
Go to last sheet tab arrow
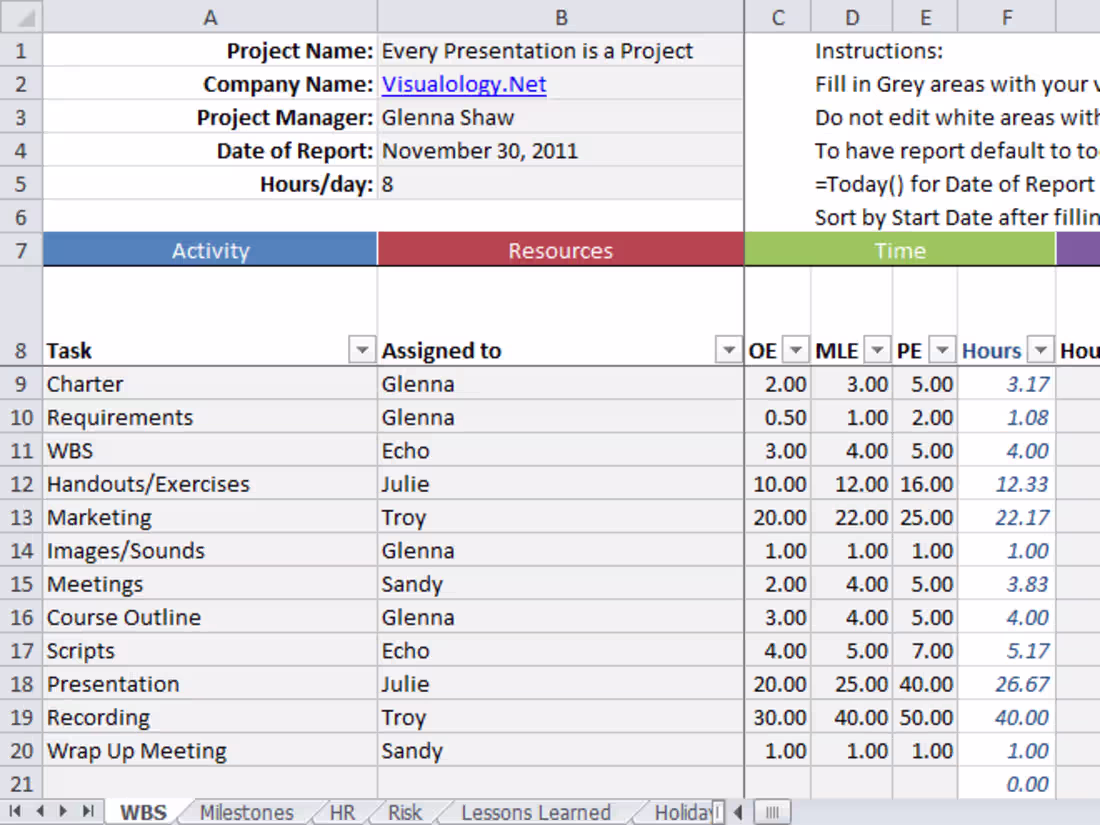click(88, 812)
